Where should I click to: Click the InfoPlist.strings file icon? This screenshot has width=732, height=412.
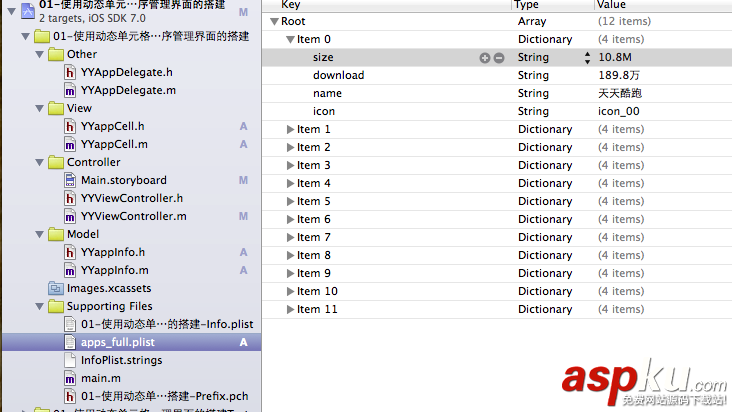(x=70, y=360)
